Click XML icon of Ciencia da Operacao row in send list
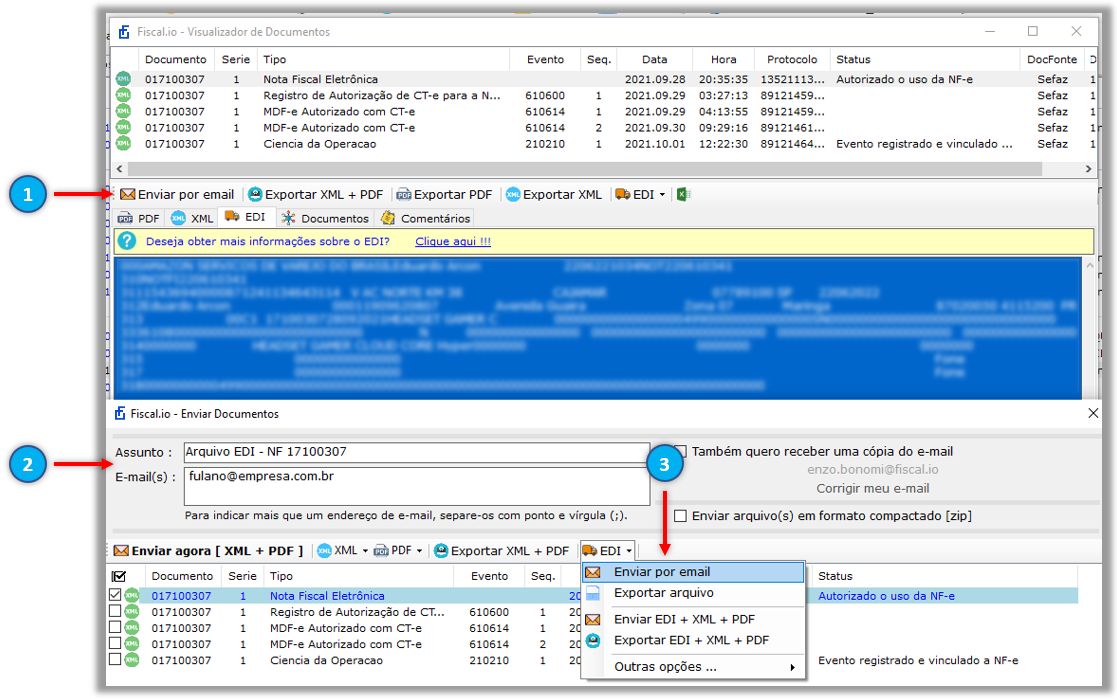 (x=132, y=660)
